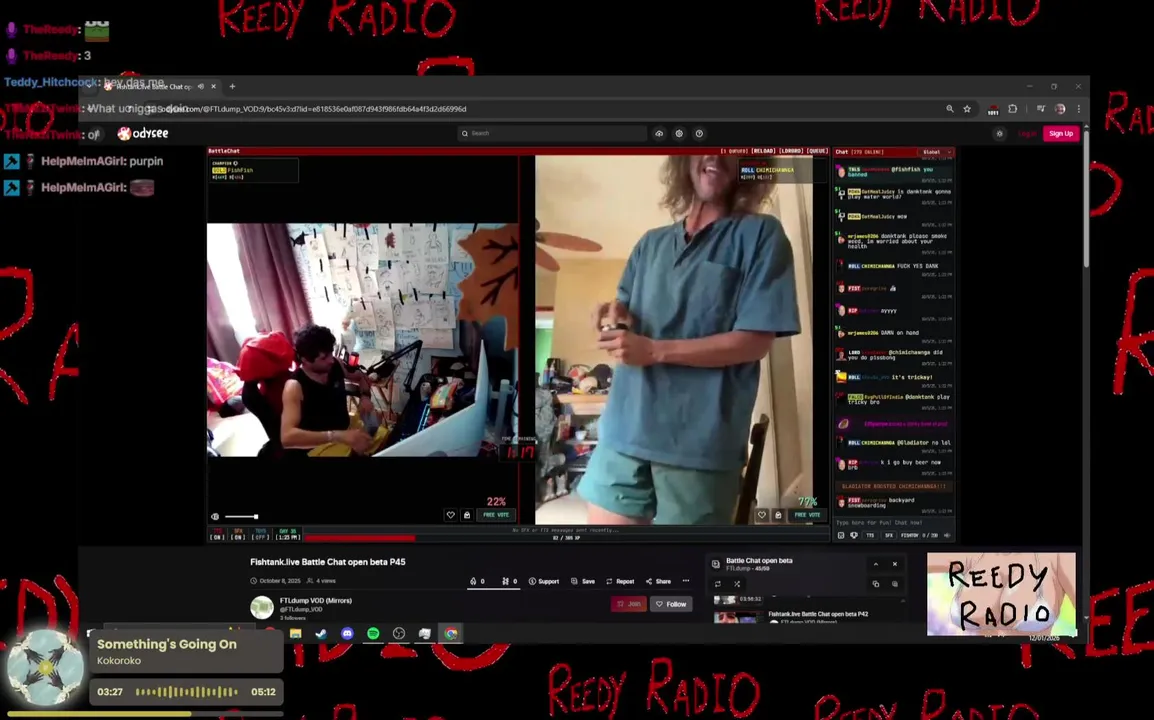
Task: Click the Odysee search box
Action: (552, 133)
